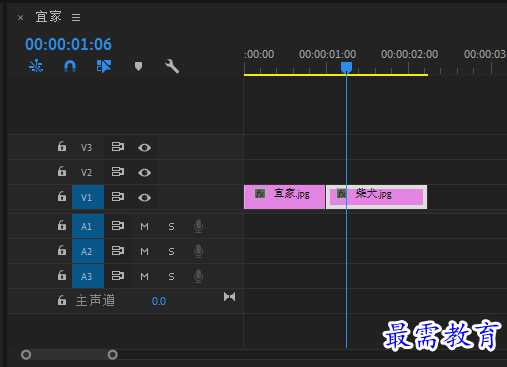Toggle V2 track eye visibility
Image resolution: width=507 pixels, height=367 pixels.
pos(144,172)
